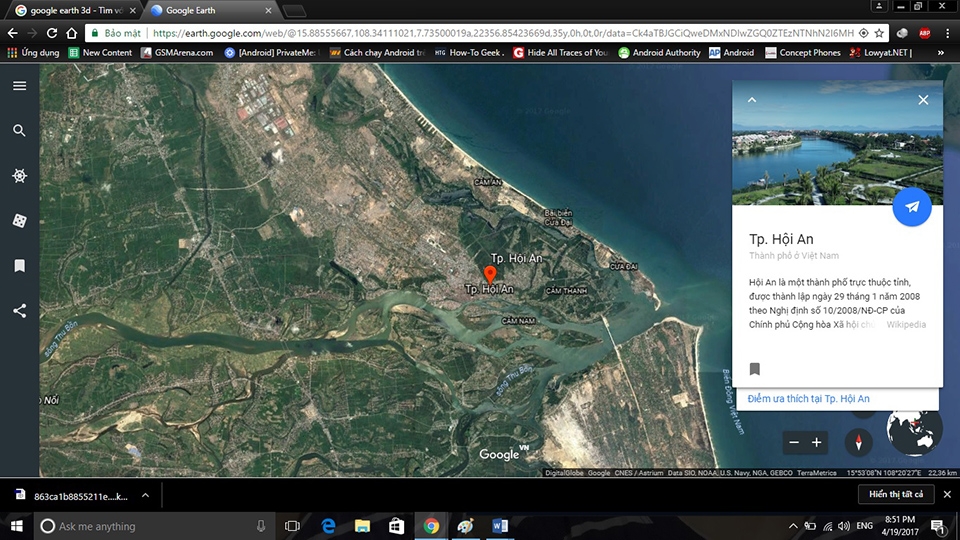This screenshot has width=960, height=540.
Task: Click the Cẩm Thanh map label
Action: click(566, 291)
